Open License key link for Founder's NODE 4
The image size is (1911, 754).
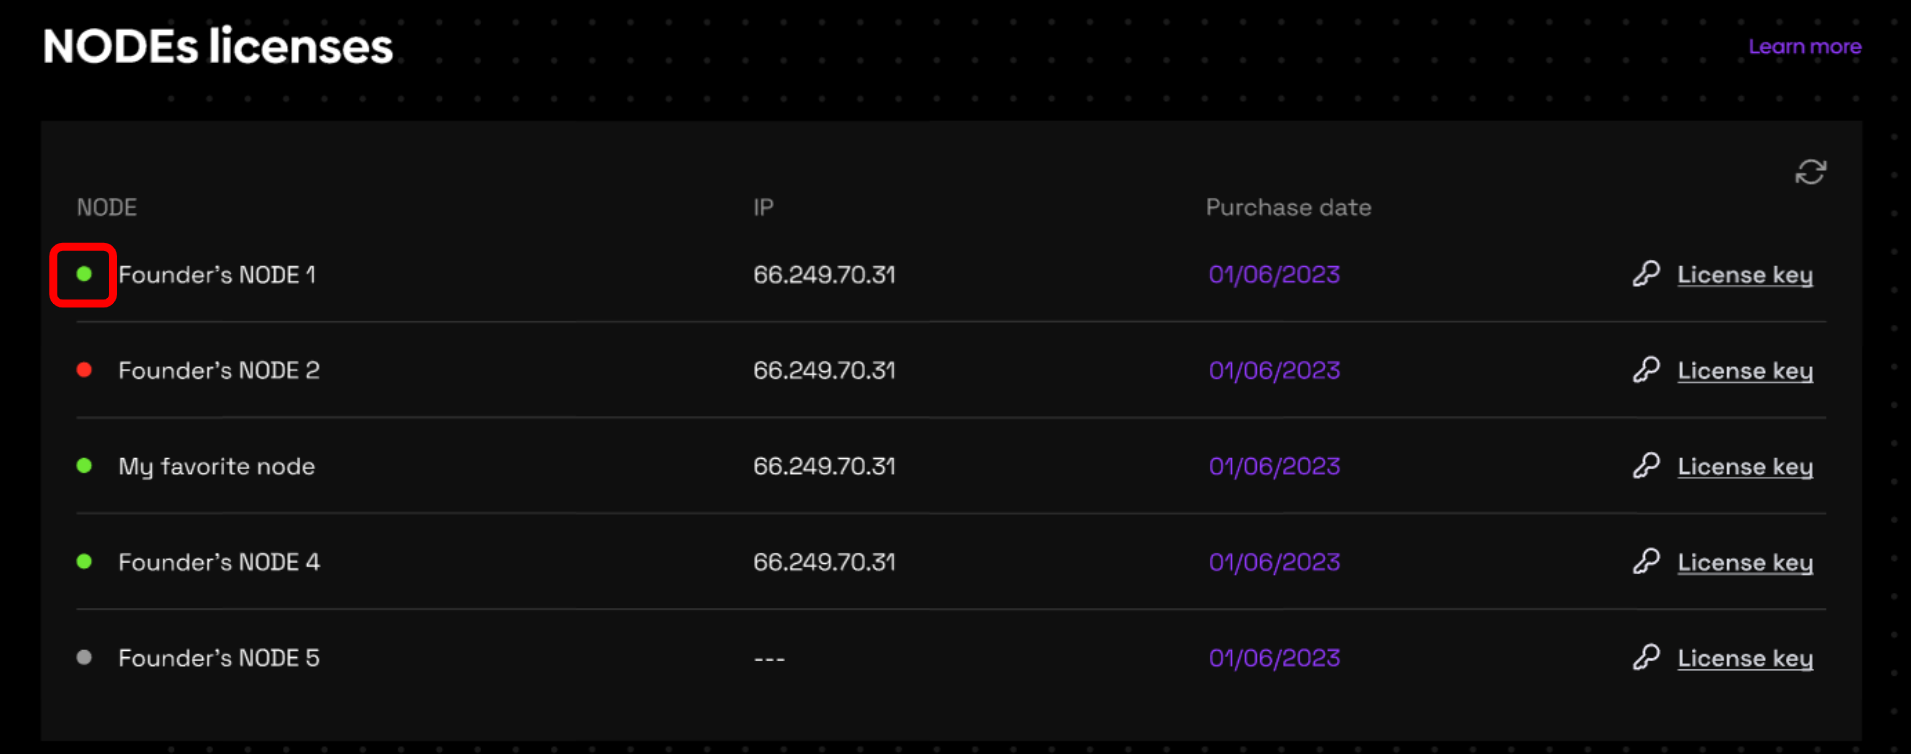pyautogui.click(x=1744, y=563)
